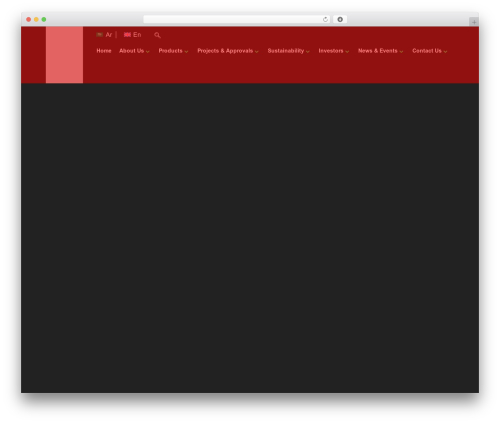The width and height of the screenshot is (500, 423).
Task: Click the search magnifier icon
Action: point(157,35)
